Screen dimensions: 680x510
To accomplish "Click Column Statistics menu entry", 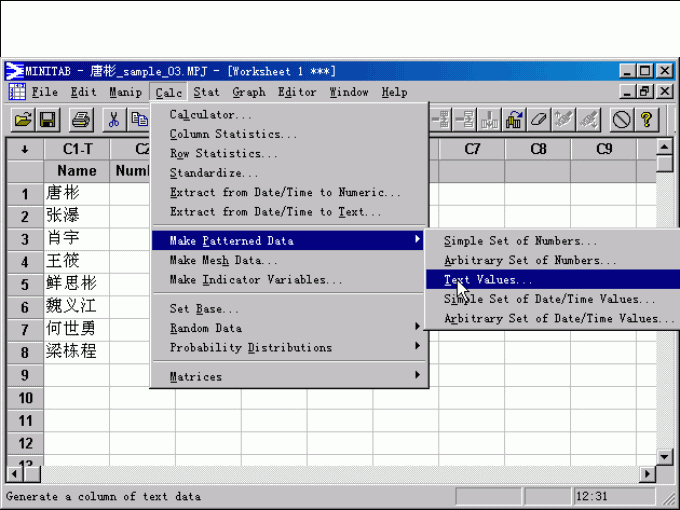I will [x=233, y=134].
